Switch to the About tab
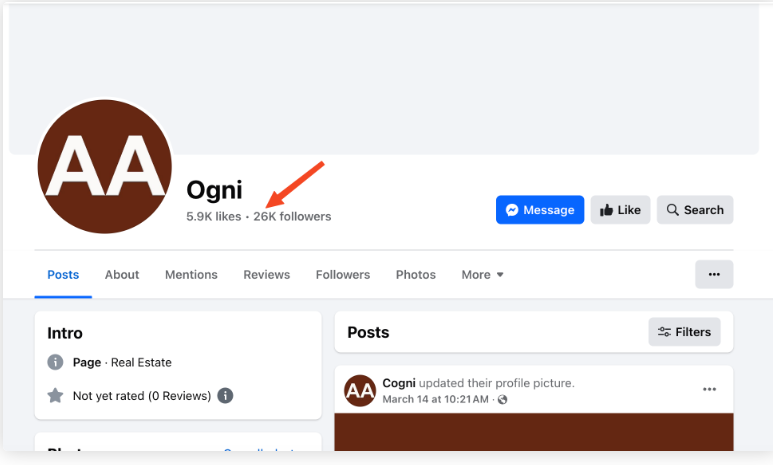The height and width of the screenshot is (465, 773). [122, 275]
